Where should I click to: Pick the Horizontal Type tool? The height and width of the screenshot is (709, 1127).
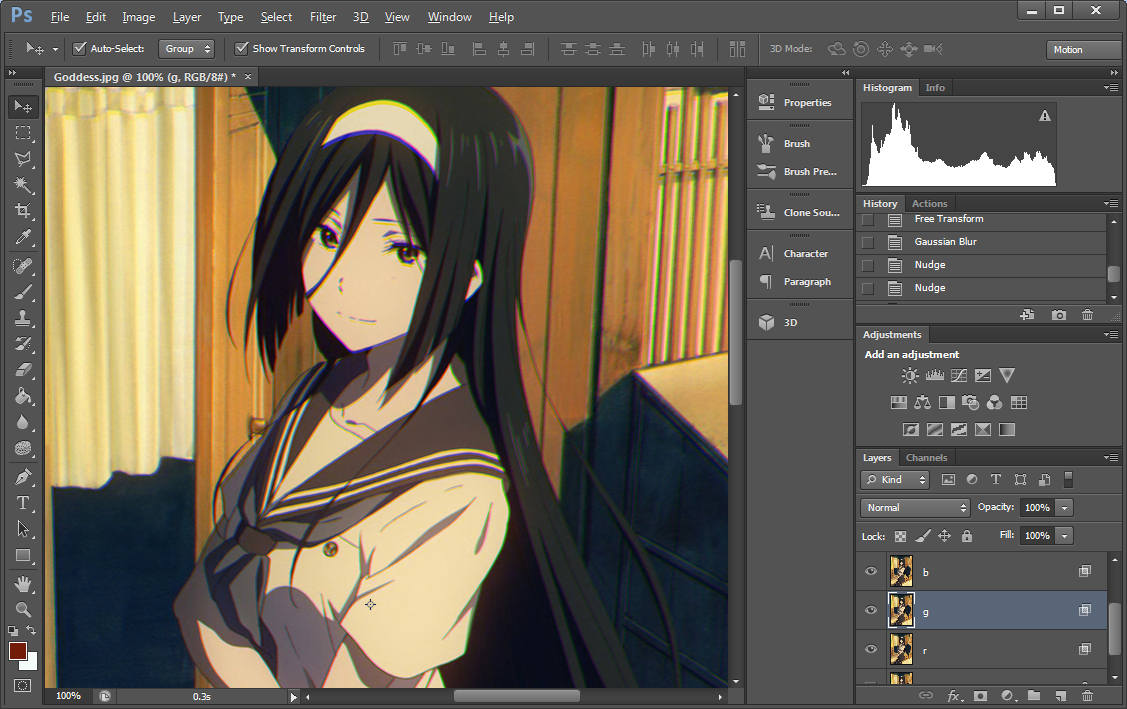[x=22, y=503]
